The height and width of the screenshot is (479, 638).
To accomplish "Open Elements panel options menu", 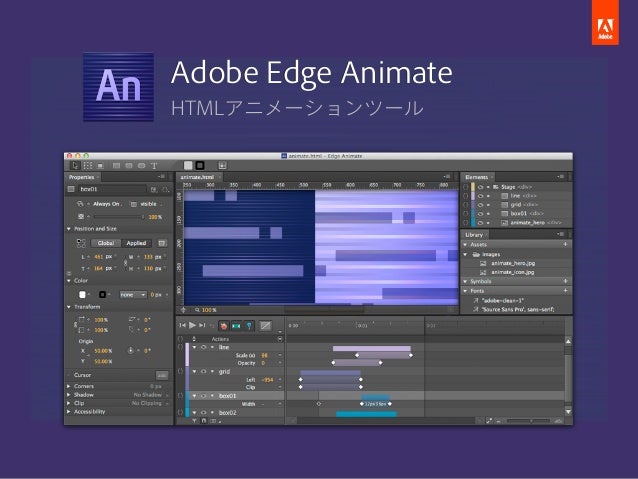I will [561, 177].
